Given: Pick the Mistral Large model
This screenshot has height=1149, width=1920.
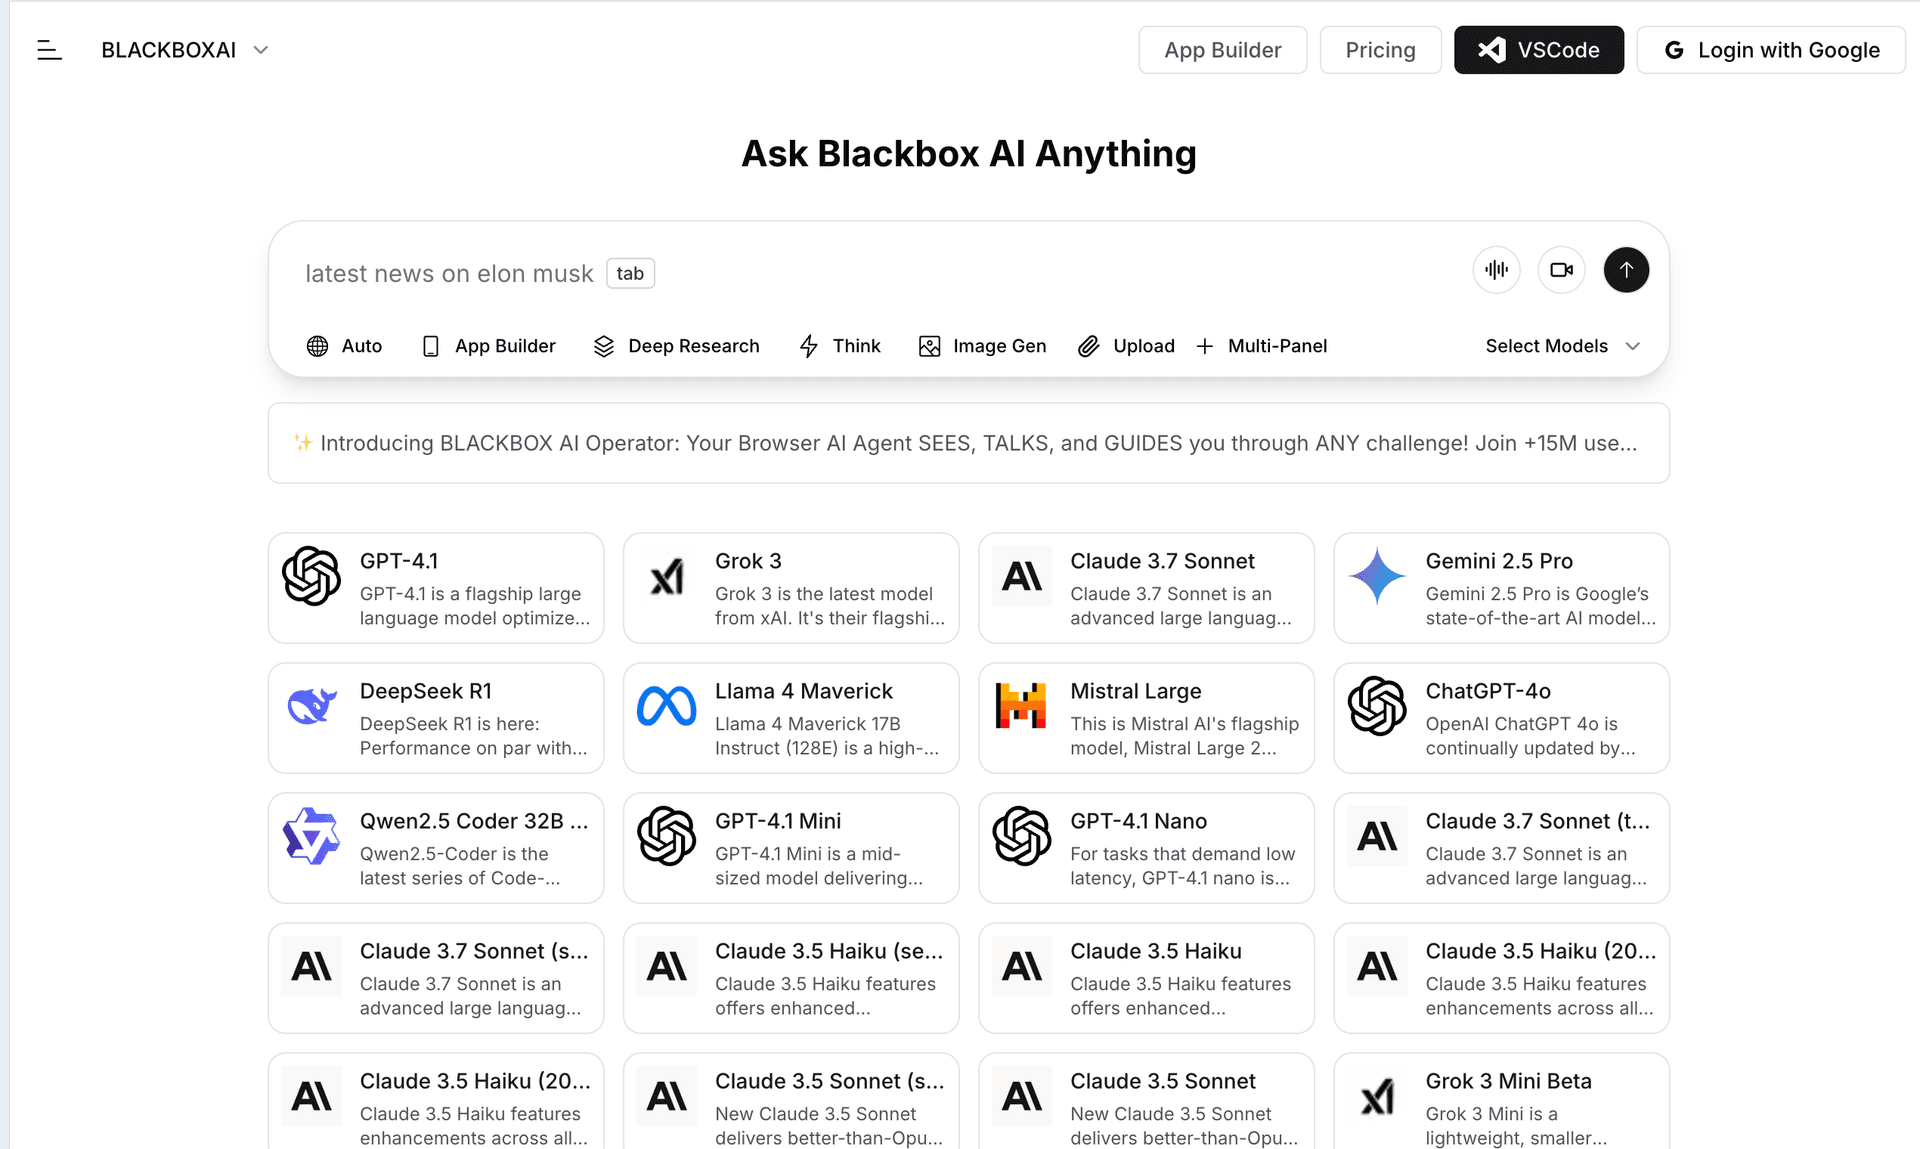Looking at the screenshot, I should 1146,718.
